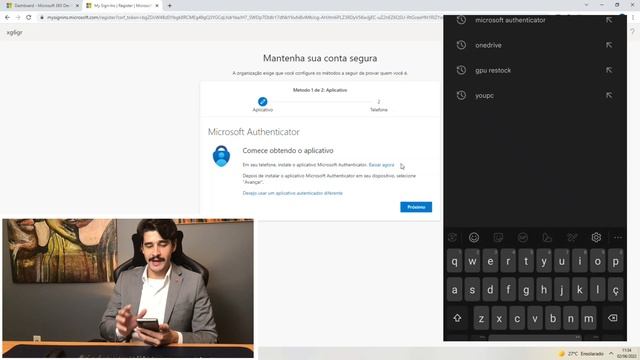Viewport: 640px width, 360px height.
Task: Tap the w key on phone keyboard
Action: 472,261
